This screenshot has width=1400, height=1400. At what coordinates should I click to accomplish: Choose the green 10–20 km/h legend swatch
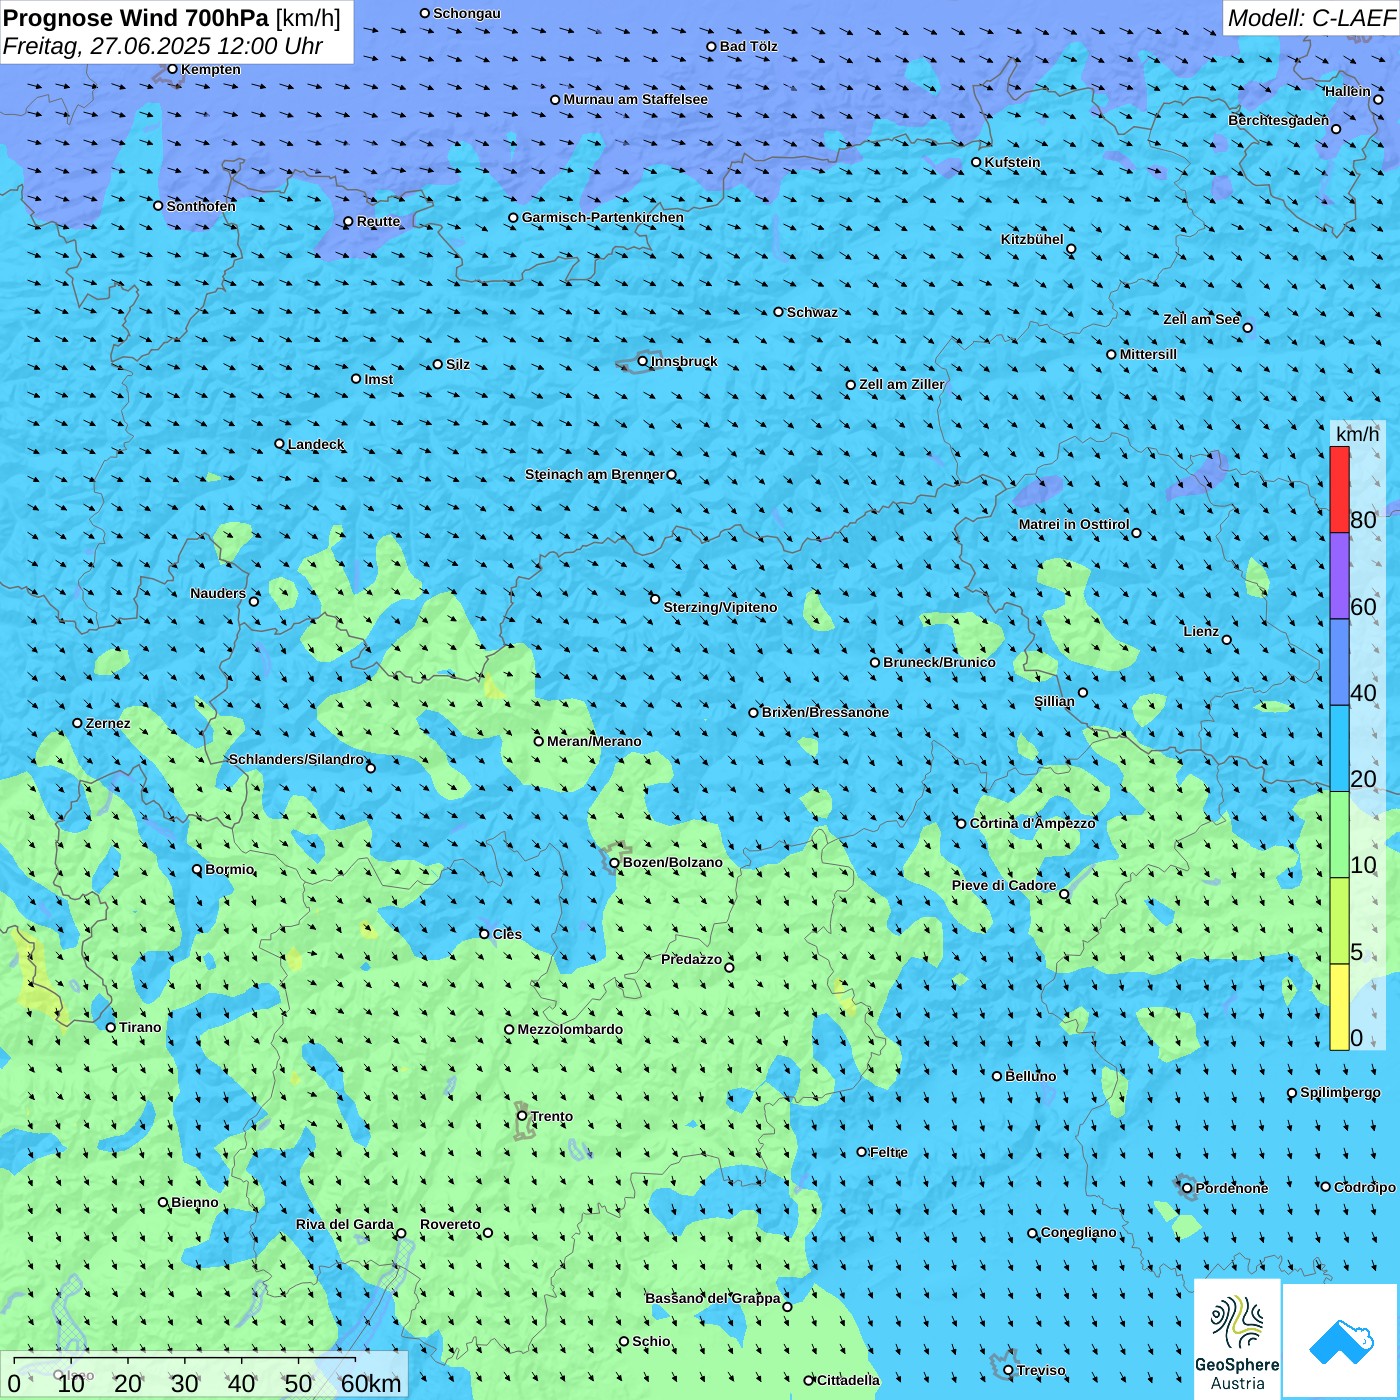coord(1339,835)
